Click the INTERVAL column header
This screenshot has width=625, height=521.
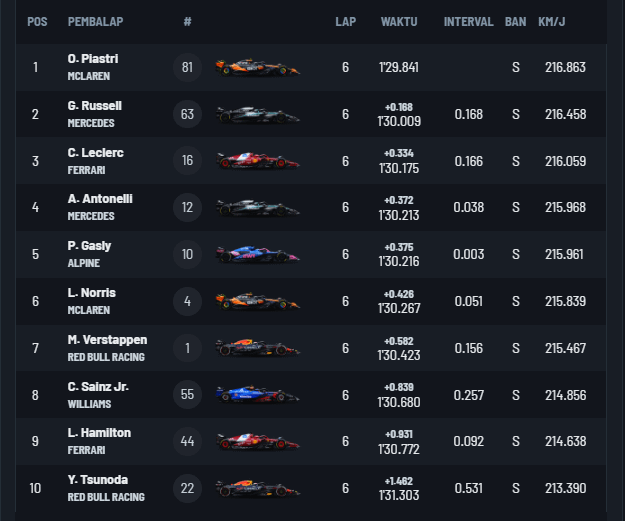[468, 21]
